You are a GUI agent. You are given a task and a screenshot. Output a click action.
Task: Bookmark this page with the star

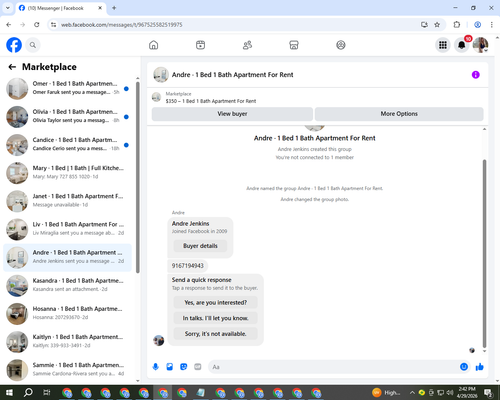437,25
